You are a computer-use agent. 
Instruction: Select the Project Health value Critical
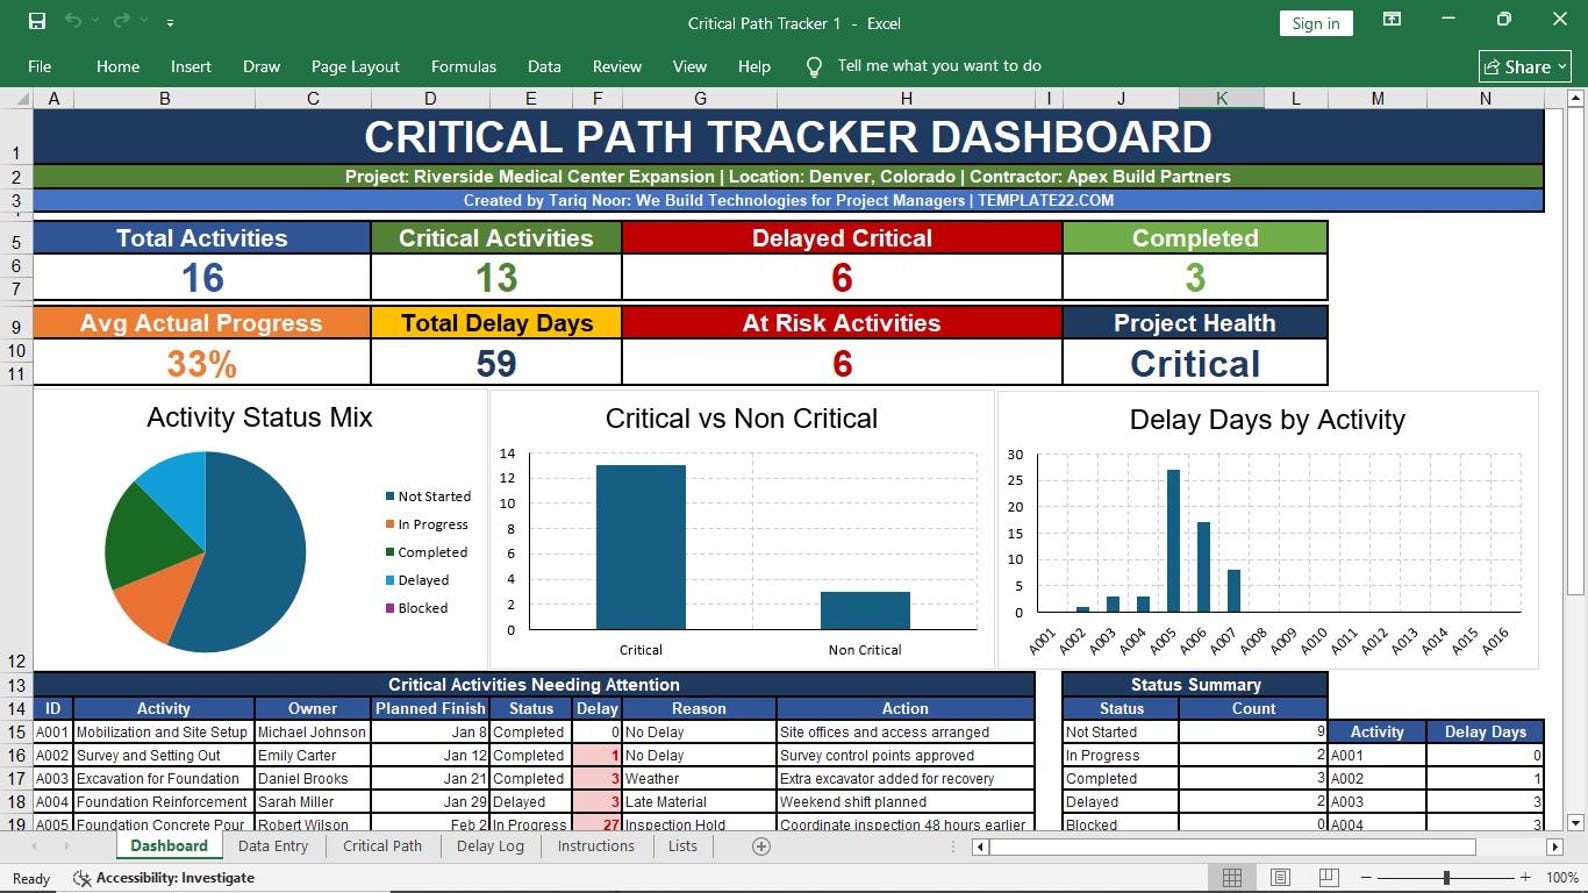pos(1195,363)
